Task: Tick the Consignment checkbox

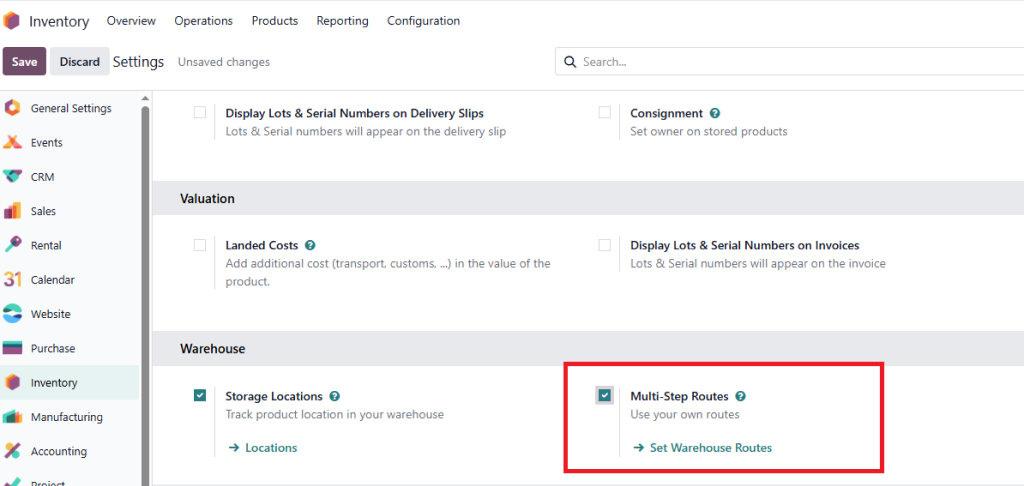Action: click(605, 113)
